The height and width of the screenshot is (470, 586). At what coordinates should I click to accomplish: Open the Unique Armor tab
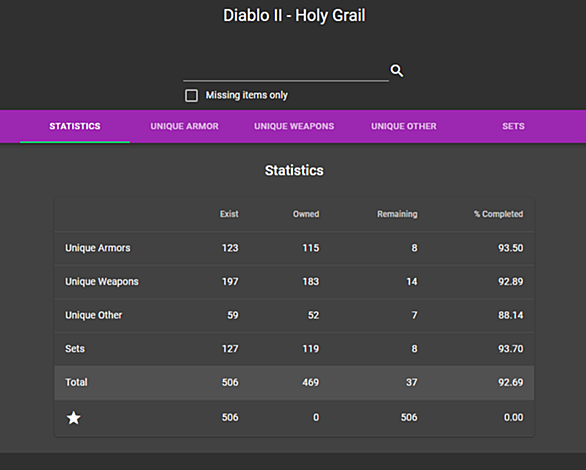pyautogui.click(x=185, y=126)
